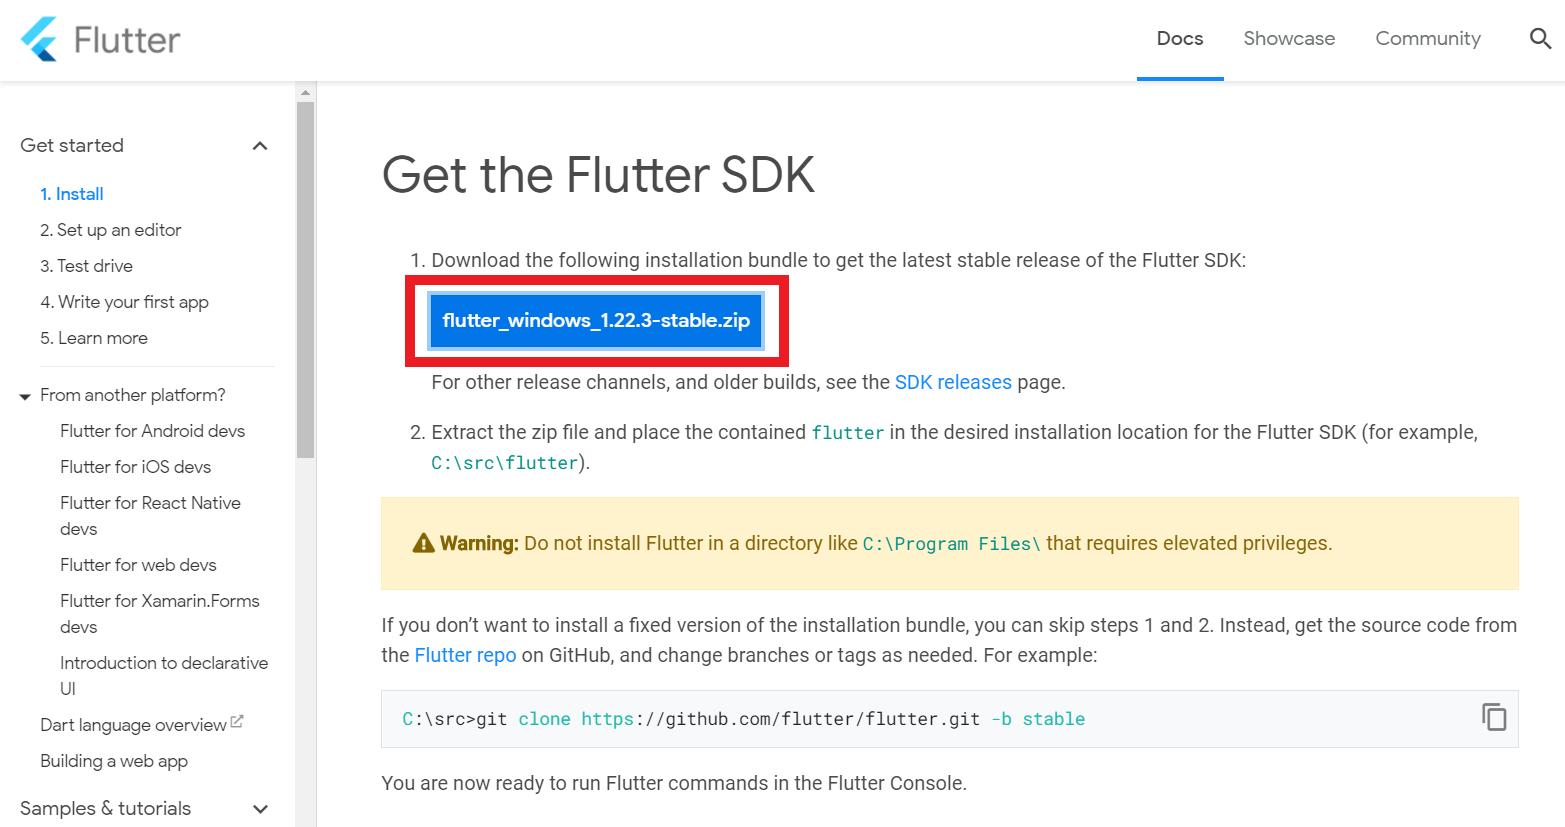Screen dimensions: 1565x827
Task: Open the Showcase tab
Action: pos(1289,39)
